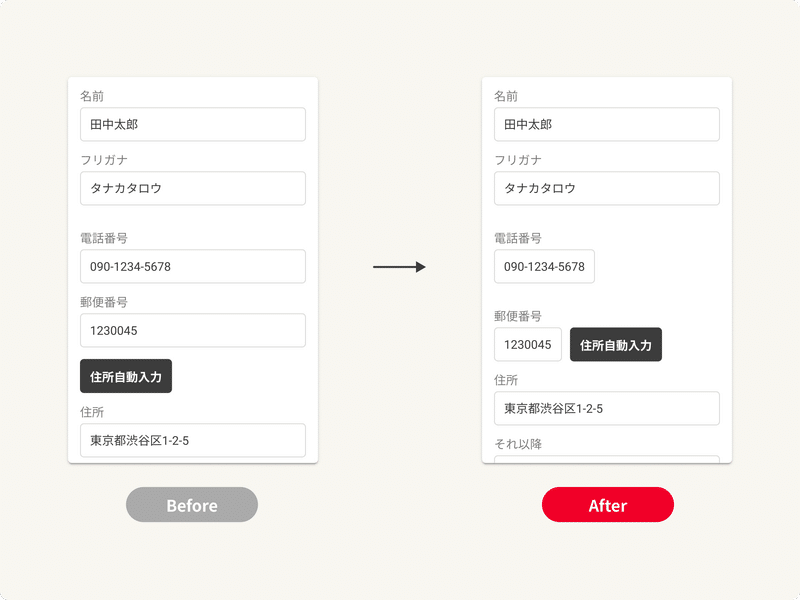800x600 pixels.
Task: Click the 電話番号 label in After form
Action: [518, 238]
